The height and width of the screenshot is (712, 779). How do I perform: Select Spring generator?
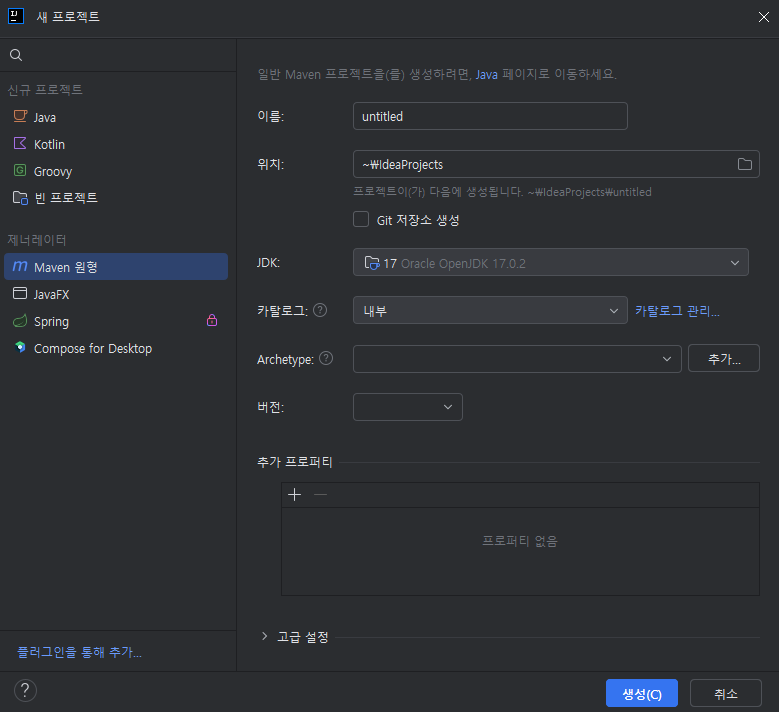click(x=116, y=321)
